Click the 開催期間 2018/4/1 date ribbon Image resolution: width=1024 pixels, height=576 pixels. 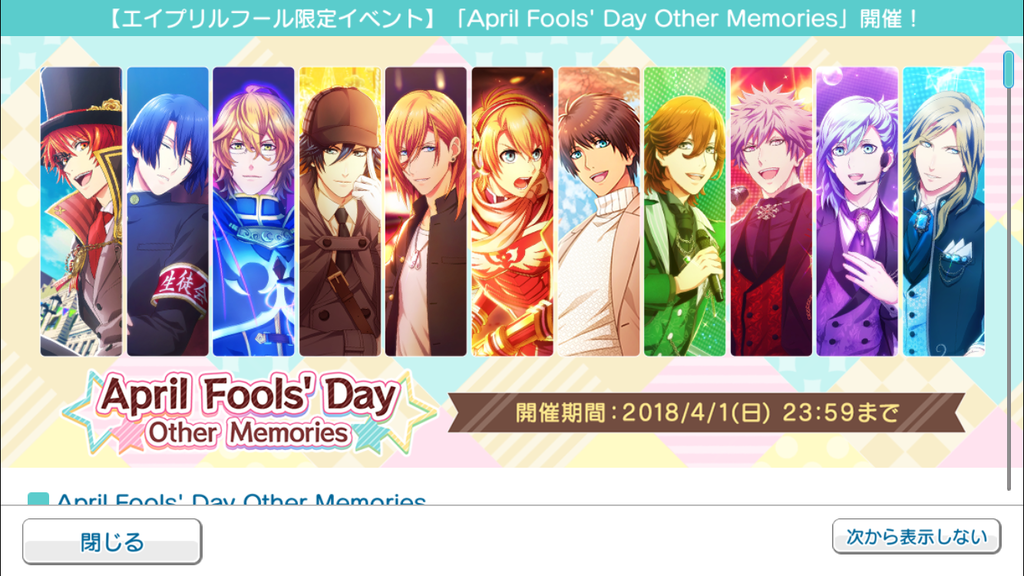tap(706, 412)
